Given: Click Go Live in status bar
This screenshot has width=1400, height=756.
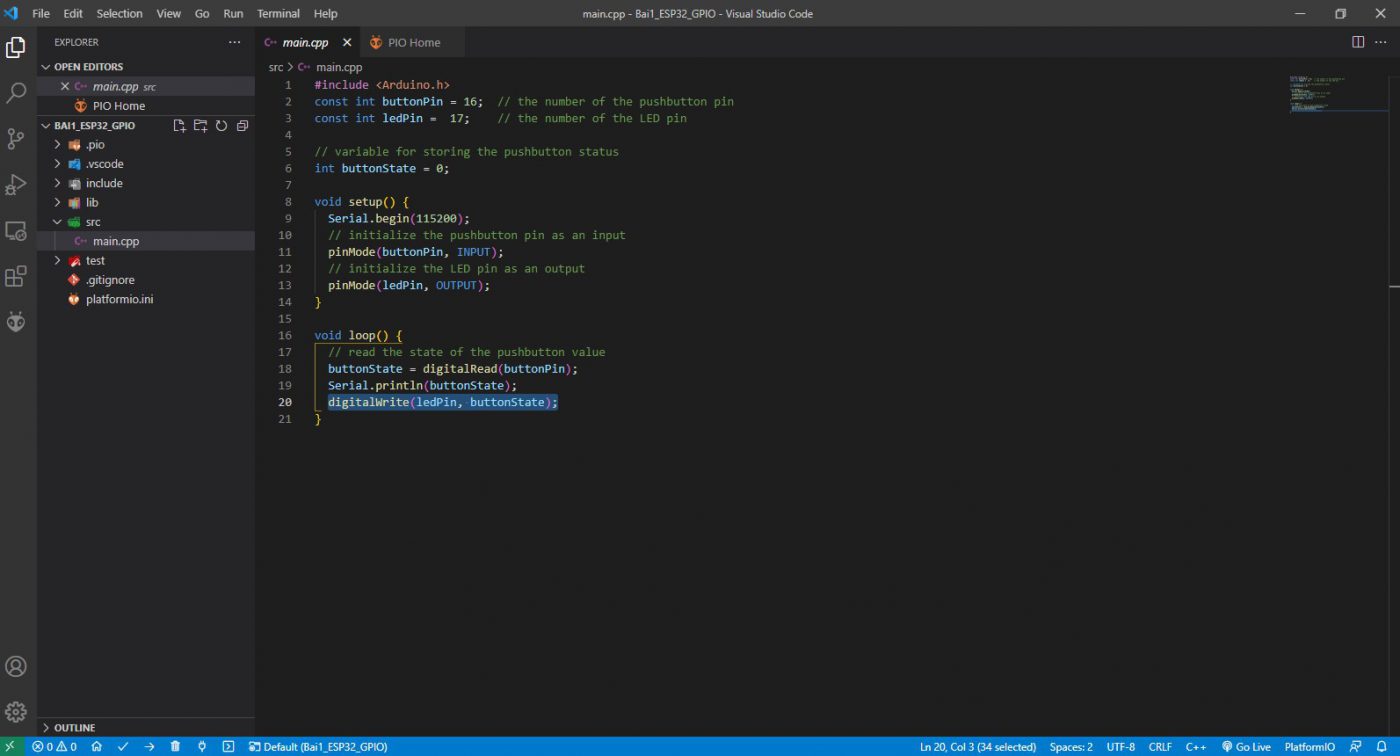Looking at the screenshot, I should pos(1246,747).
